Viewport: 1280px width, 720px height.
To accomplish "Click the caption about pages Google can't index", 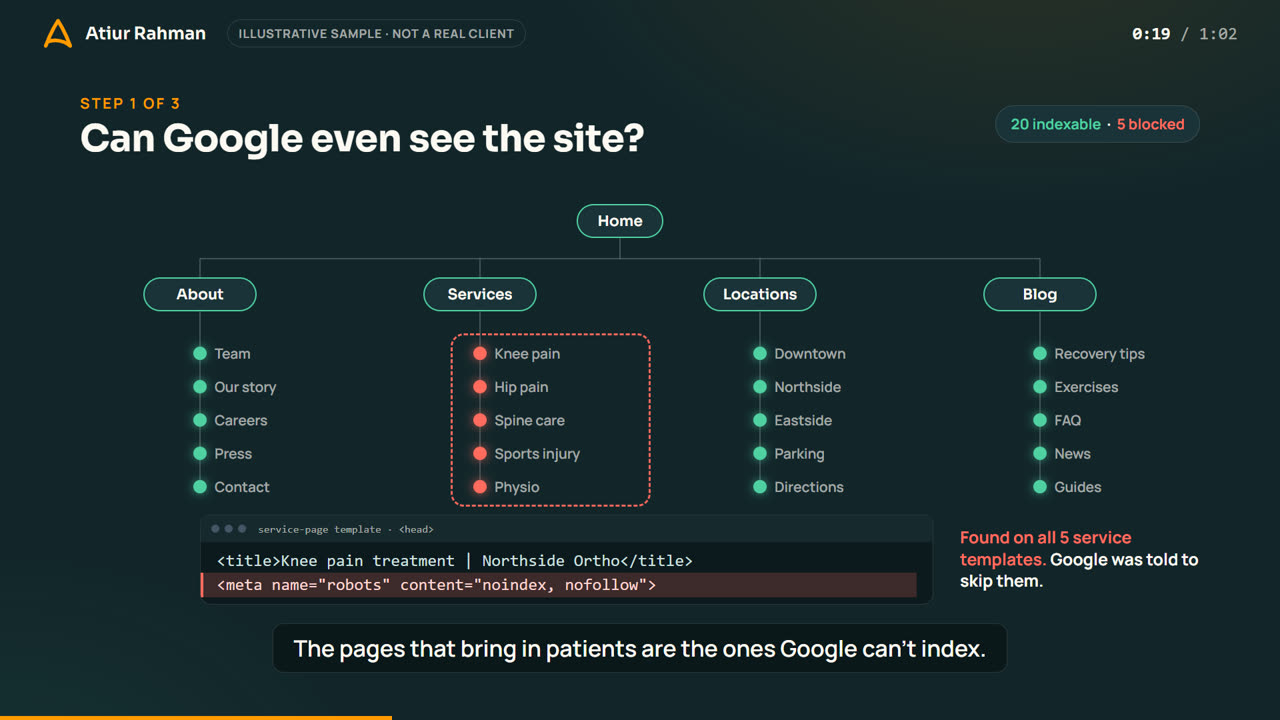I will 640,648.
